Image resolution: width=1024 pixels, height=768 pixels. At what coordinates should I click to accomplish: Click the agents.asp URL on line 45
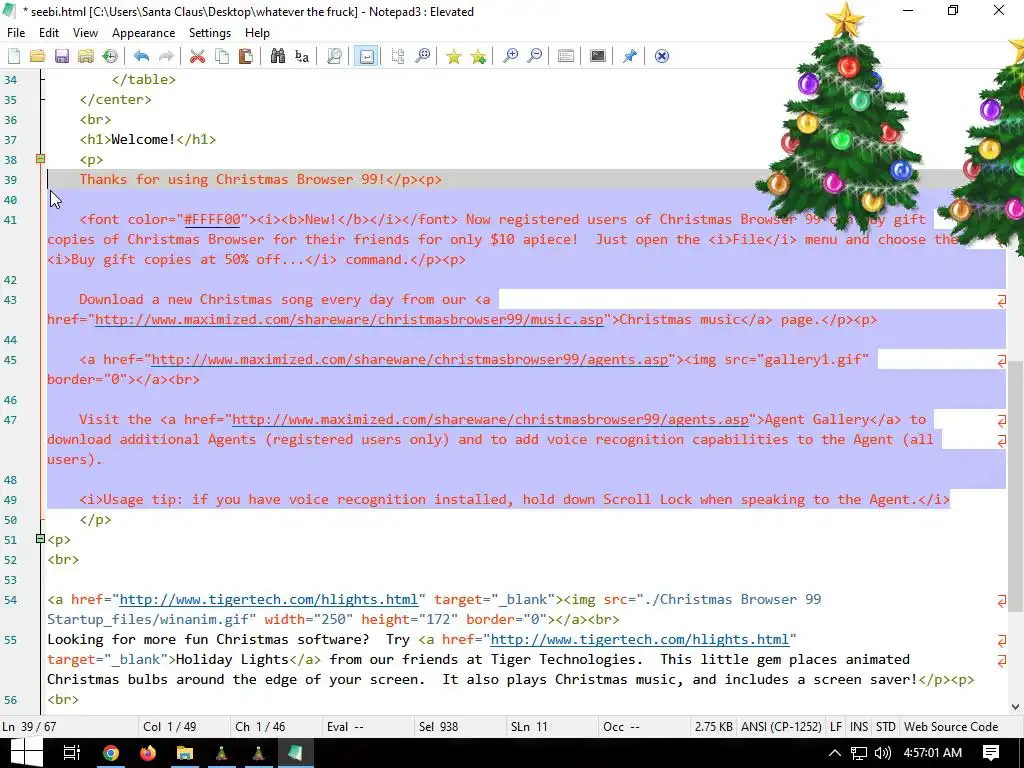tap(409, 359)
